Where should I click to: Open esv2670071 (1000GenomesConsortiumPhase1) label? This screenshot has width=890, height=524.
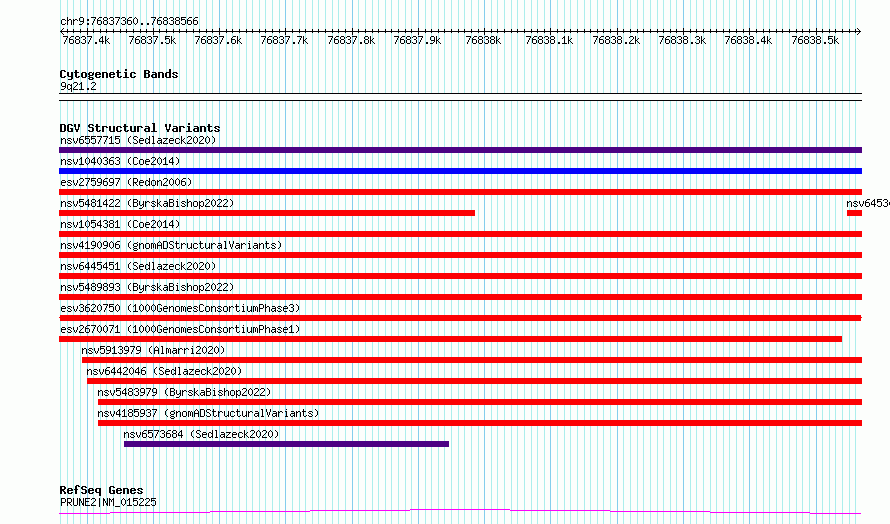180,329
